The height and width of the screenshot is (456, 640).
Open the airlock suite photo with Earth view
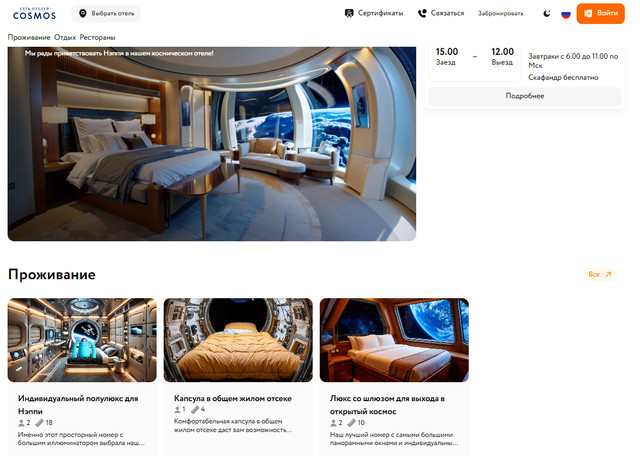[394, 340]
